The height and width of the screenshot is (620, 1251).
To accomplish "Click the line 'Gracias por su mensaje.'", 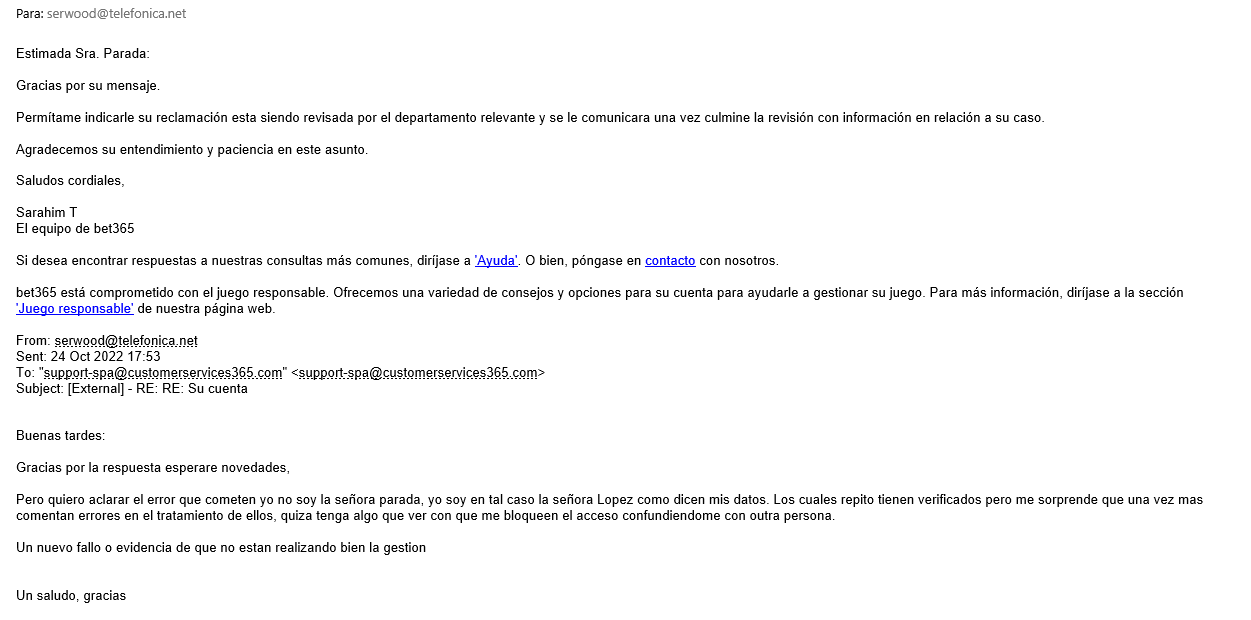I will [88, 86].
